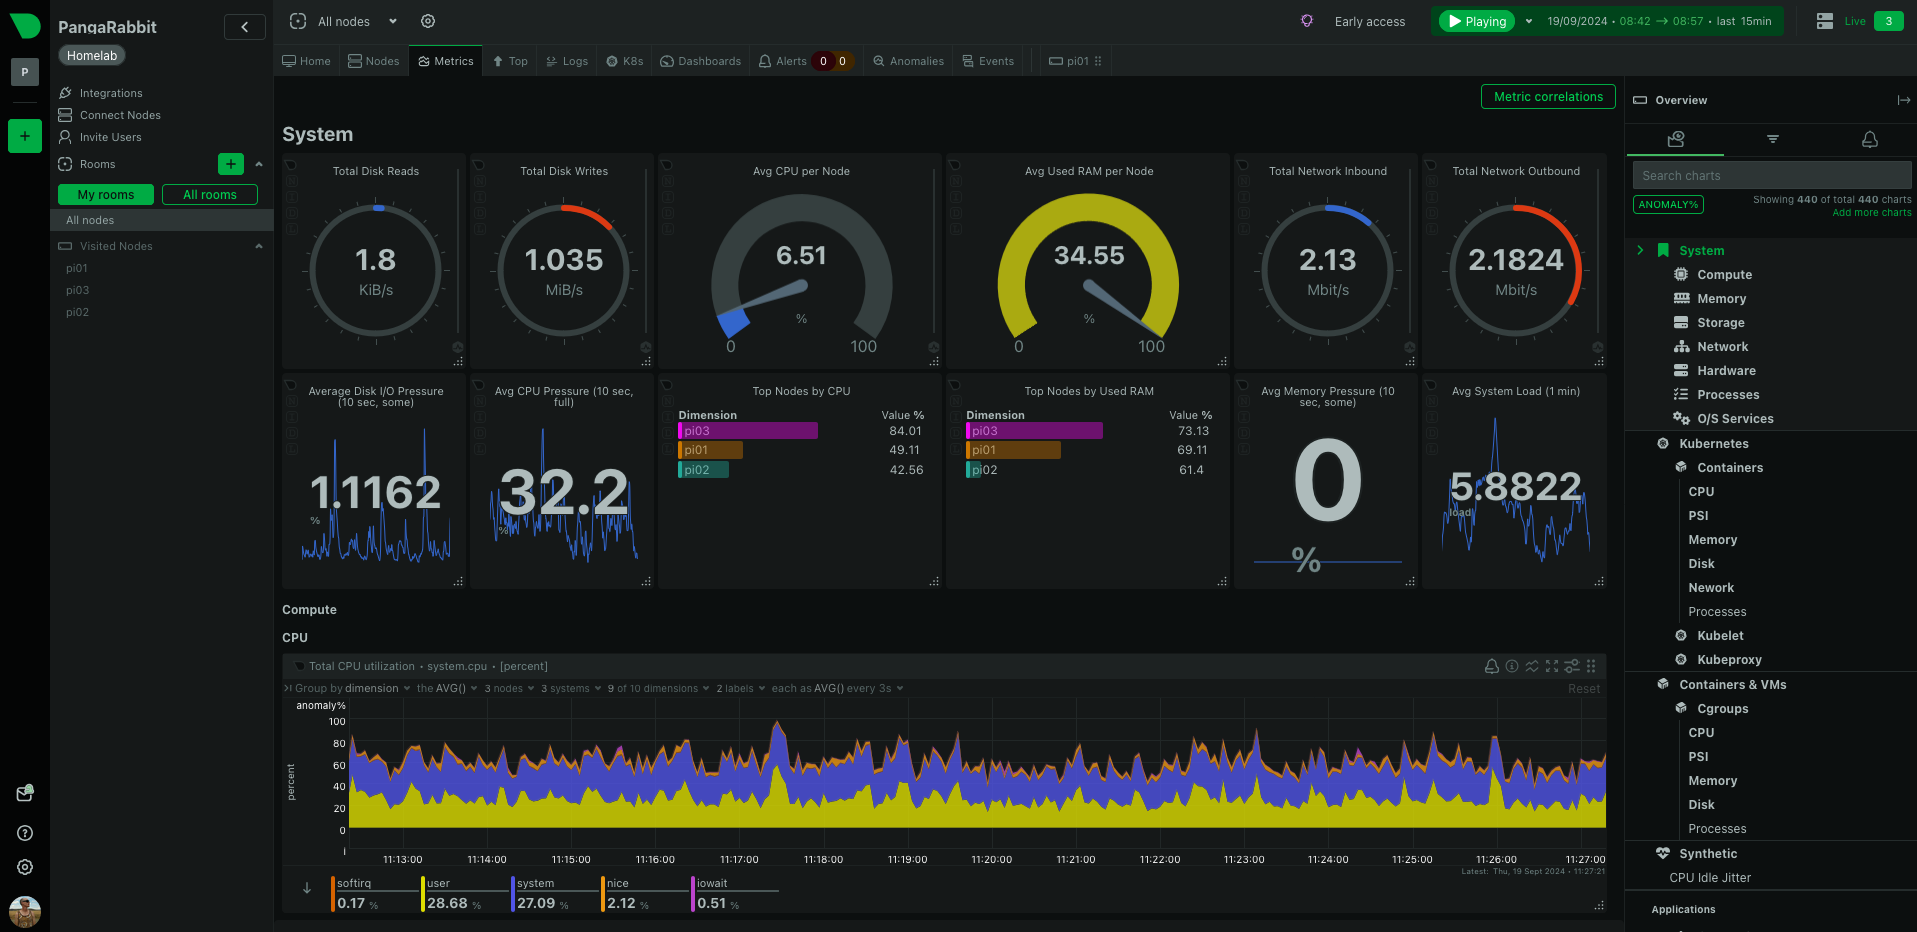The image size is (1917, 932).
Task: Select the filter funnel tab in the right panel
Action: pos(1772,140)
